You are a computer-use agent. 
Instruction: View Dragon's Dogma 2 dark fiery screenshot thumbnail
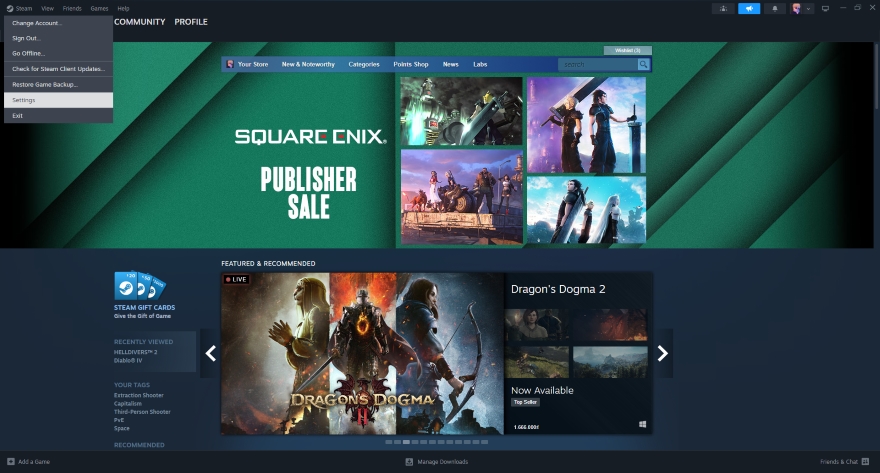(610, 325)
